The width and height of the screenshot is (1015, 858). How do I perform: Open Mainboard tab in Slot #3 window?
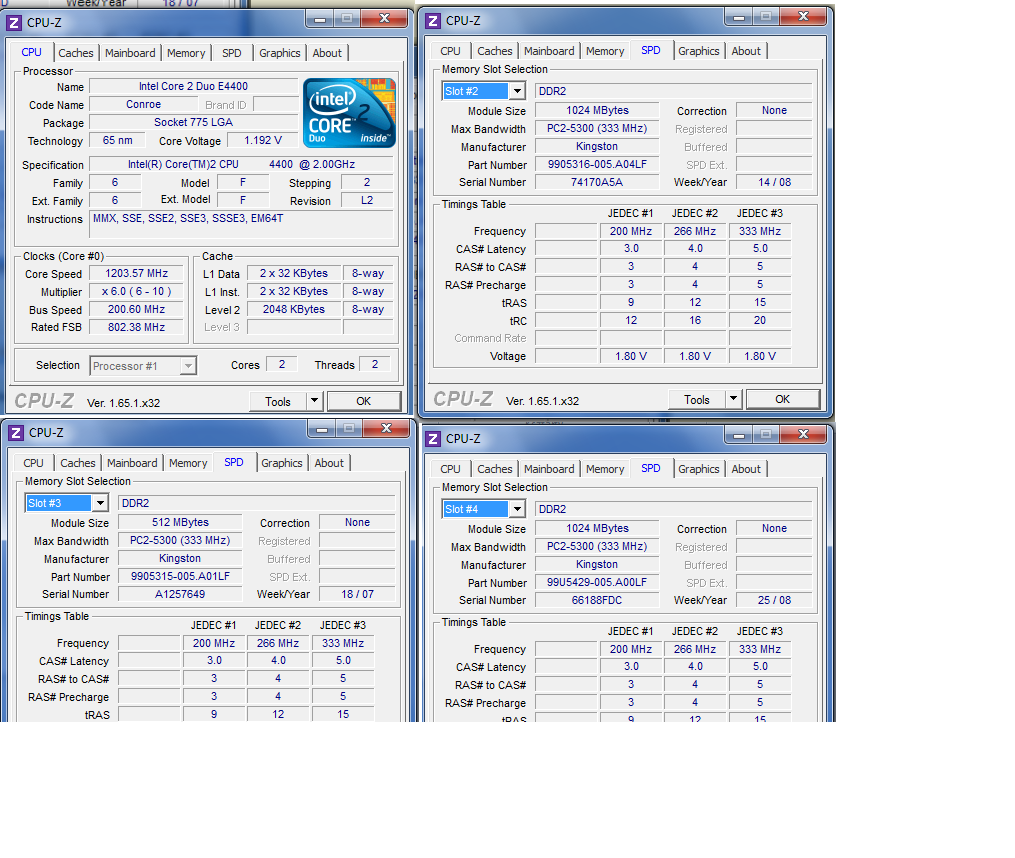[x=132, y=463]
